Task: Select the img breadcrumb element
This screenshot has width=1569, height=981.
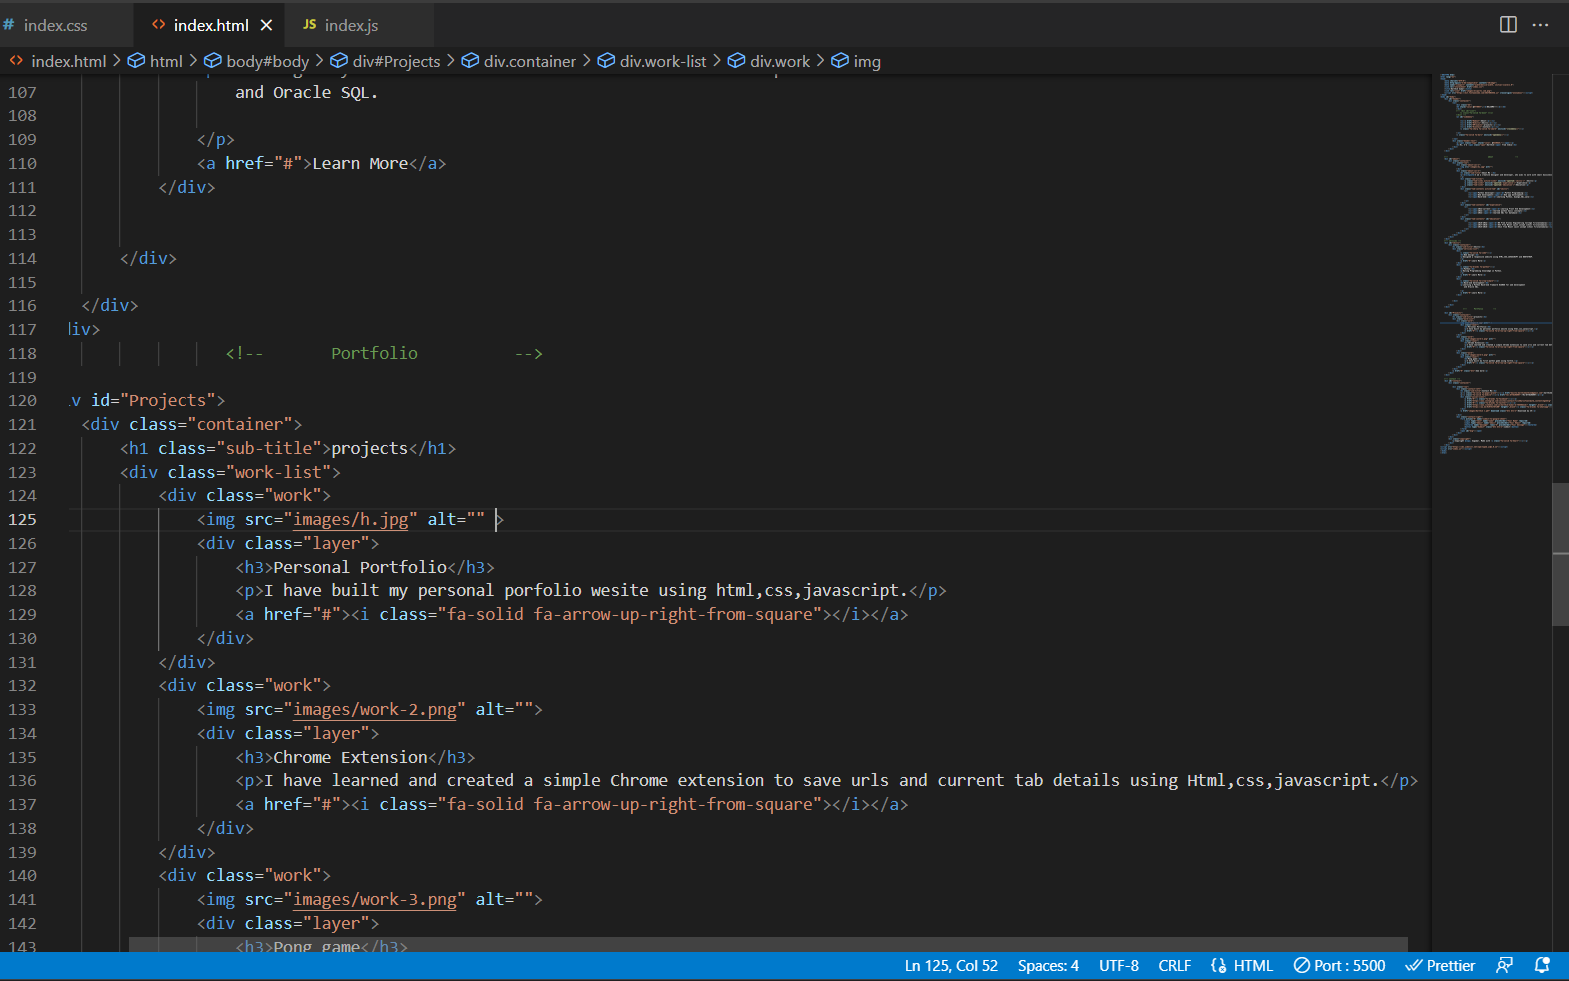Action: pos(866,61)
